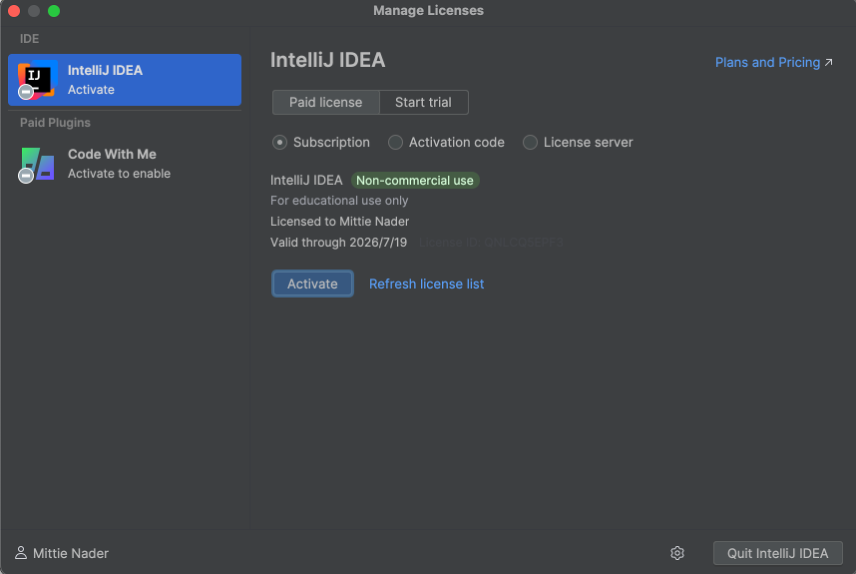Click the 'Activate to enable' text under Code With Me

click(119, 174)
